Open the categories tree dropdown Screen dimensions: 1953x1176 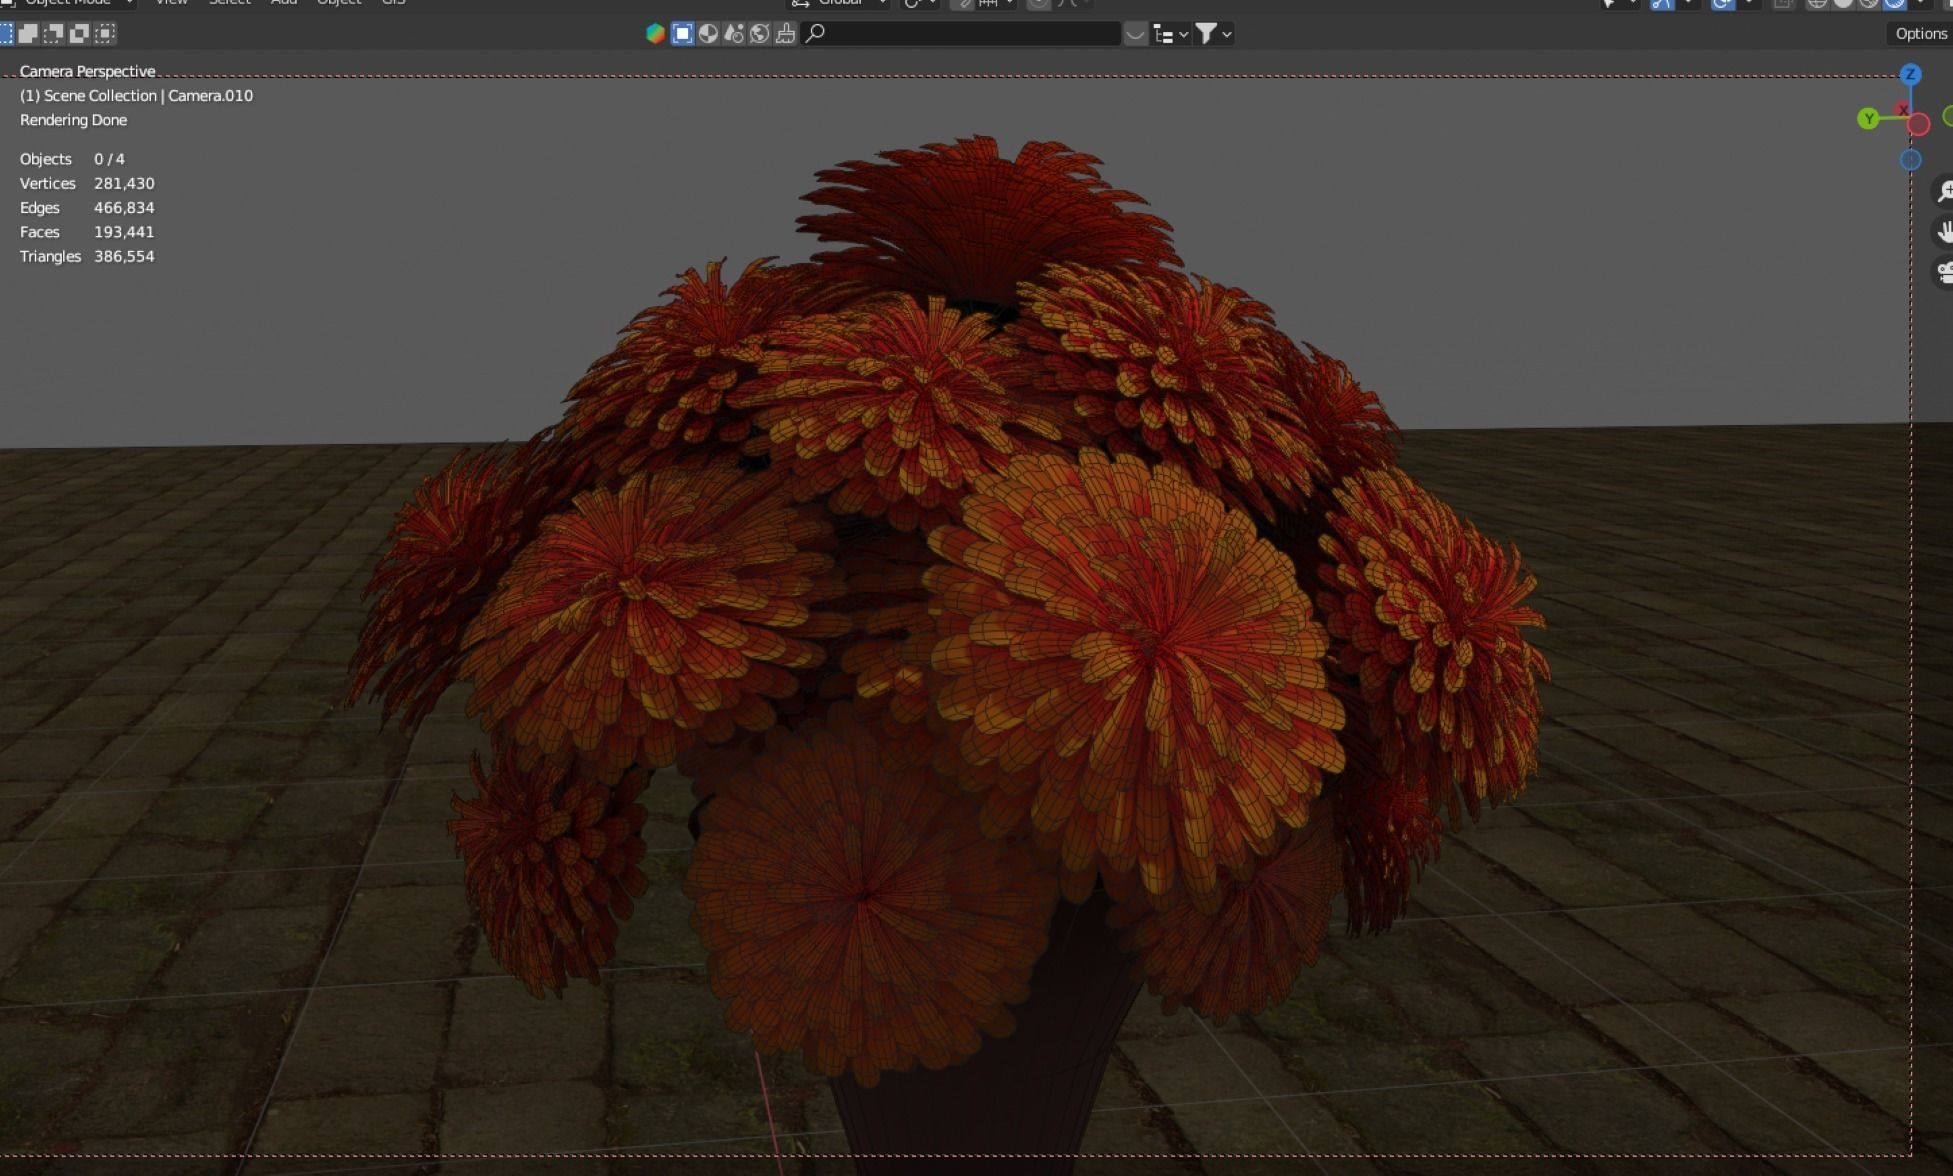click(1170, 34)
